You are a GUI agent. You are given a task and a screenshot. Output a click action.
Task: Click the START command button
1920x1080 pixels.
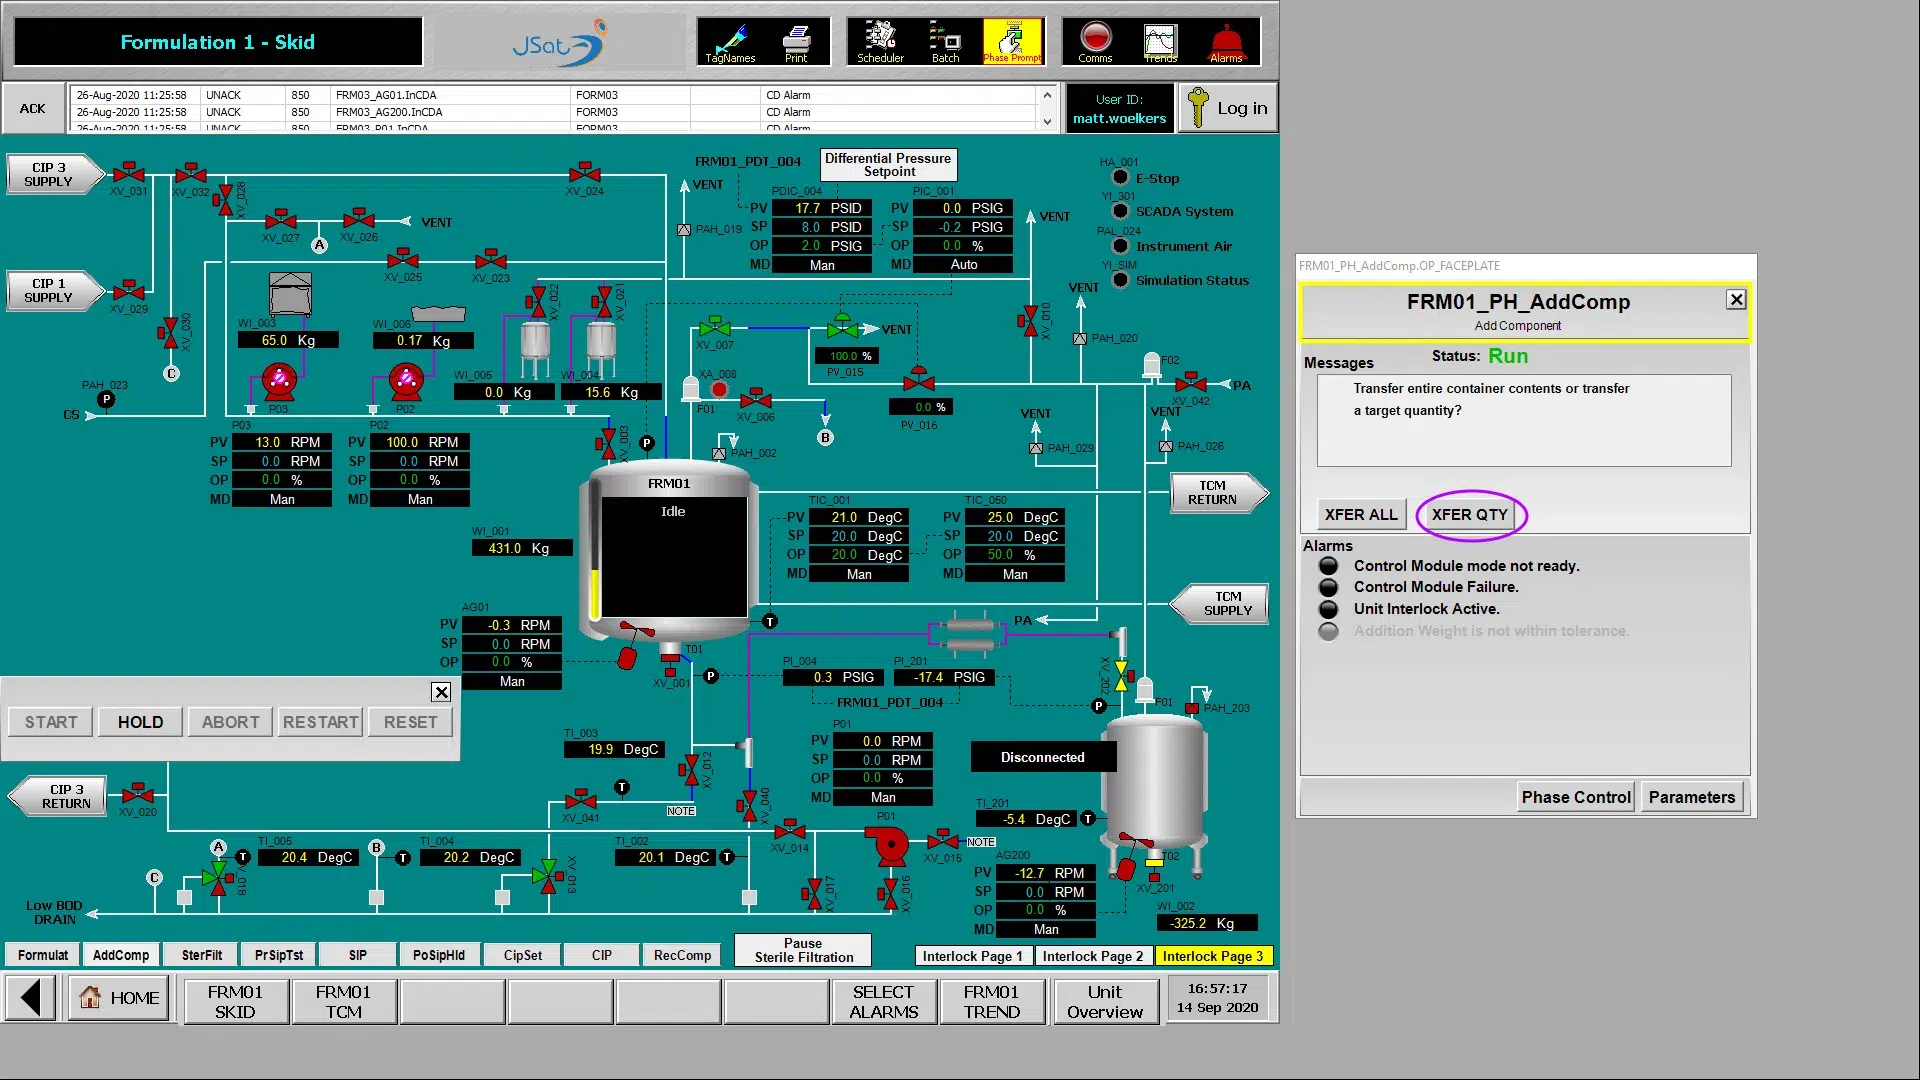click(51, 722)
